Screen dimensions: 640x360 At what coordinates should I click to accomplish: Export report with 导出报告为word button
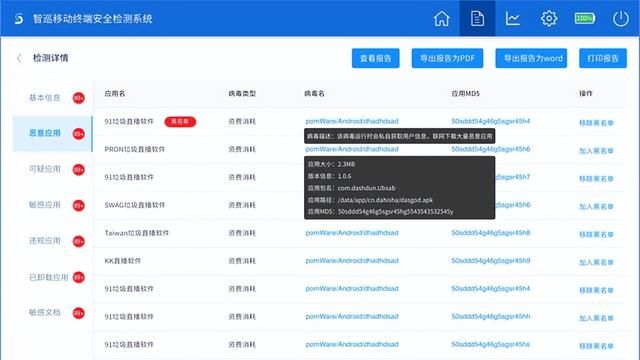pos(531,58)
